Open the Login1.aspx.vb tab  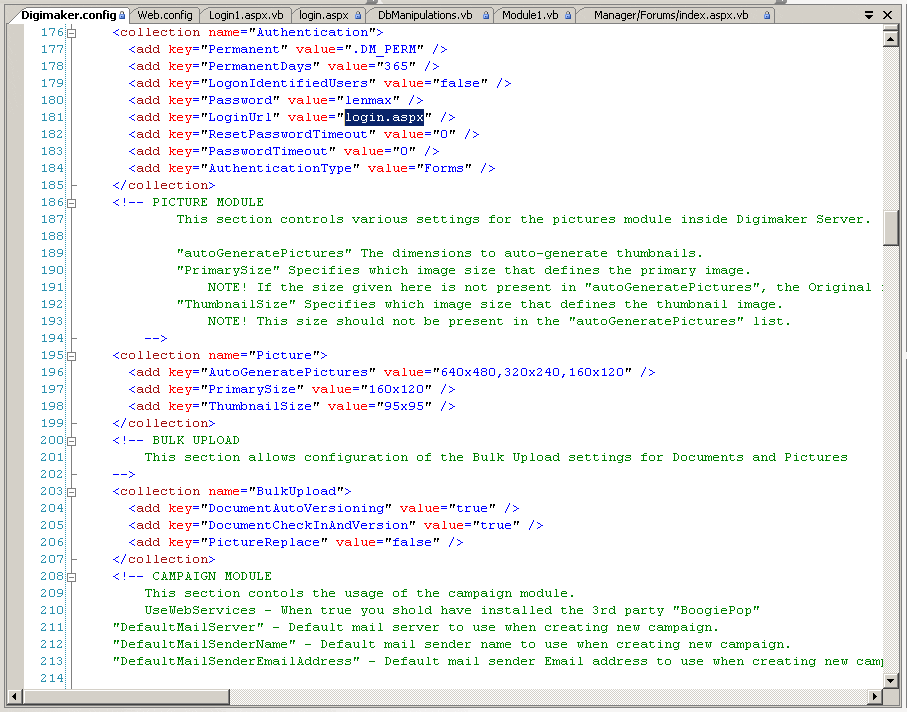pos(246,15)
